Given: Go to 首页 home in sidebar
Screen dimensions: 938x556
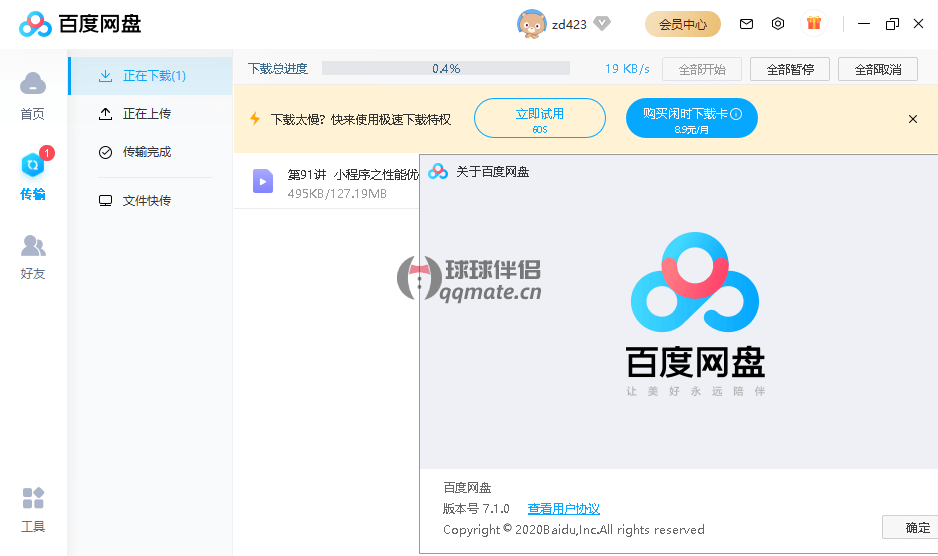Looking at the screenshot, I should click(33, 95).
